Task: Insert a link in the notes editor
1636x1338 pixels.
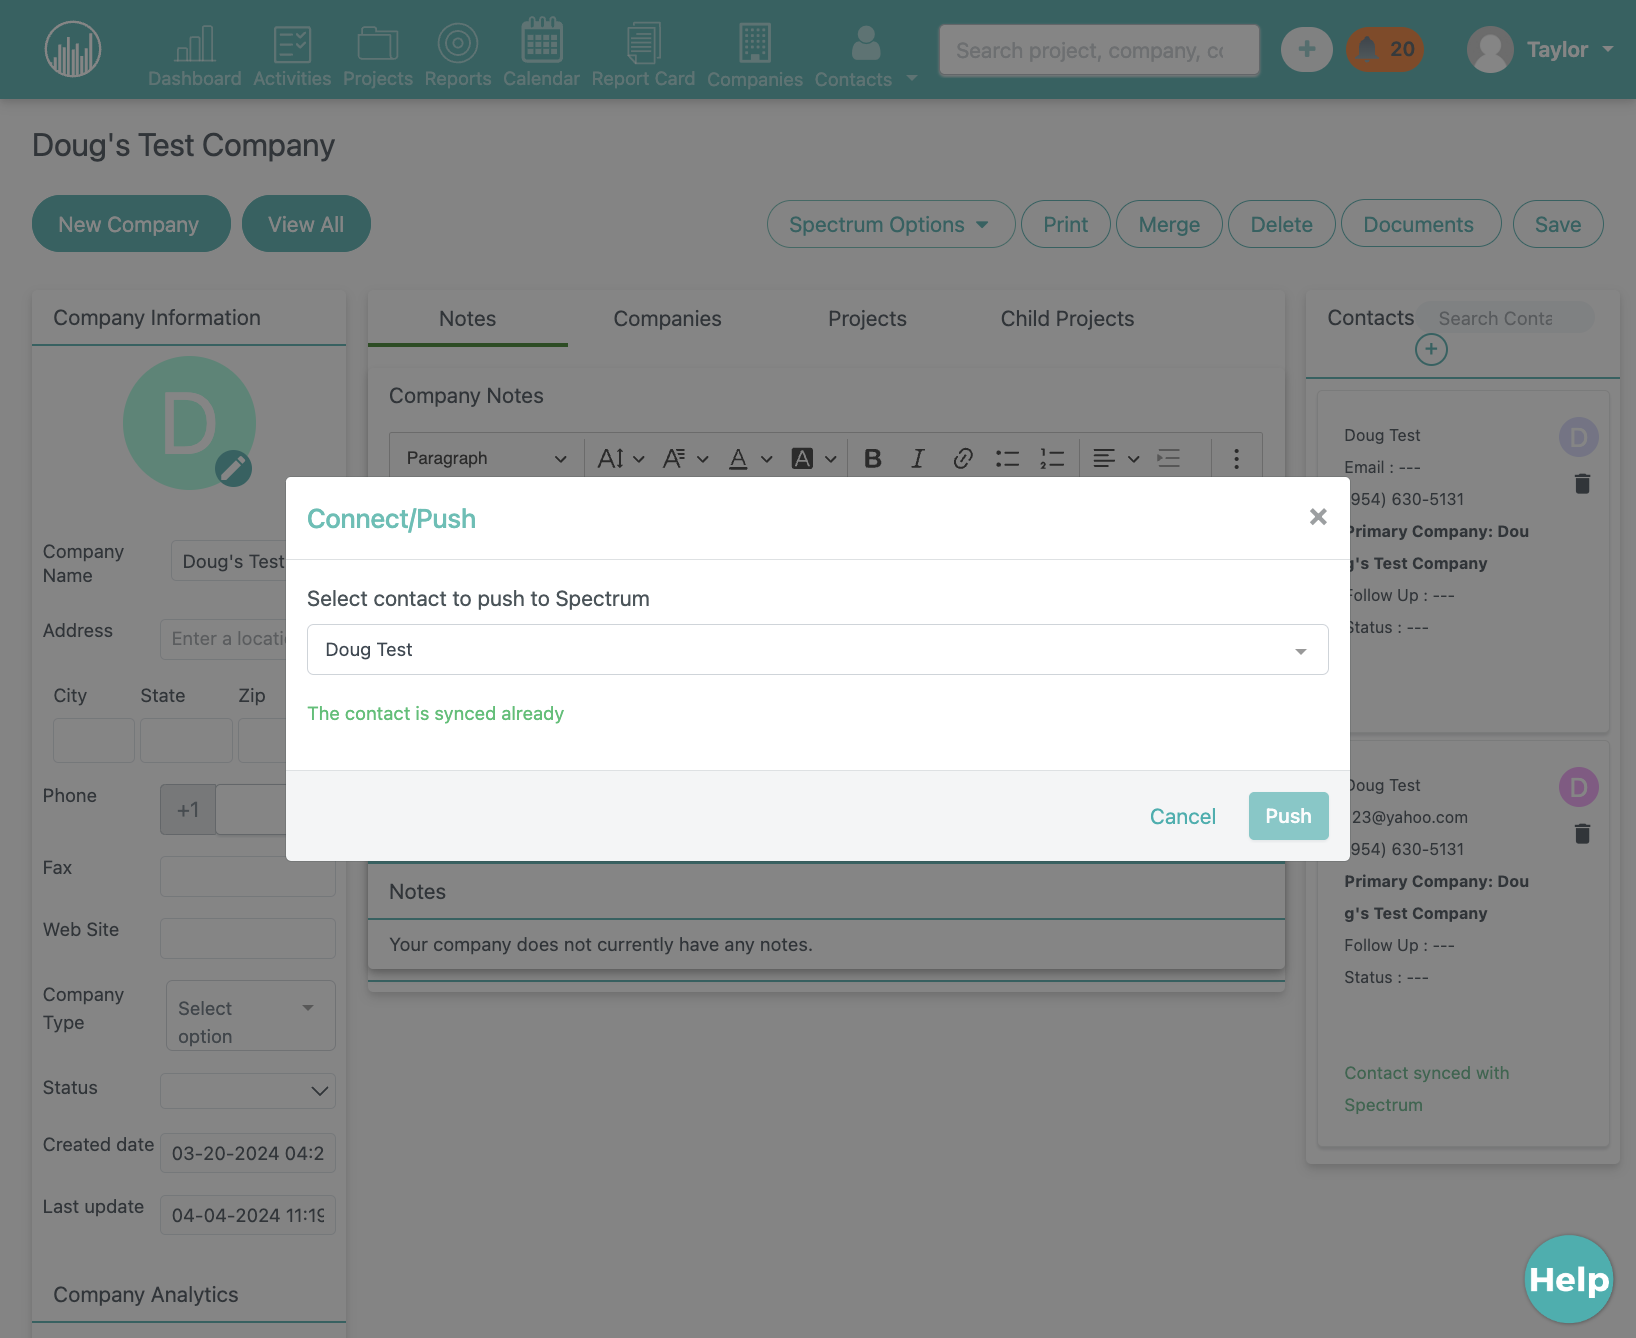Action: tap(963, 458)
